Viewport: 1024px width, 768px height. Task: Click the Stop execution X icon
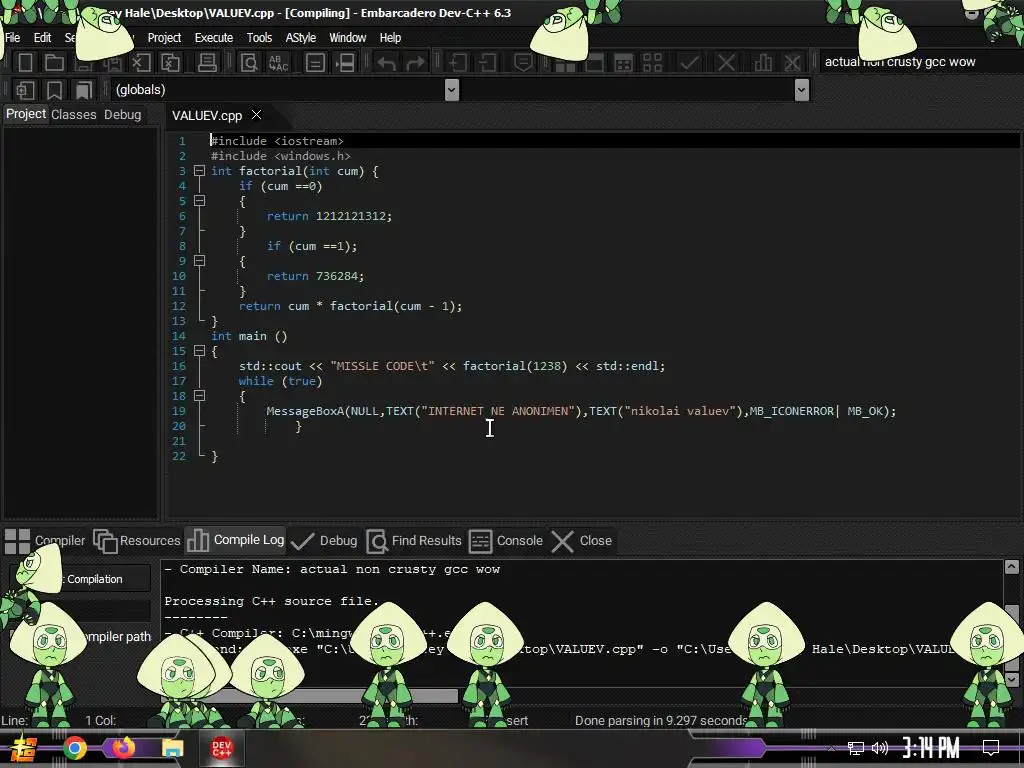(x=726, y=63)
